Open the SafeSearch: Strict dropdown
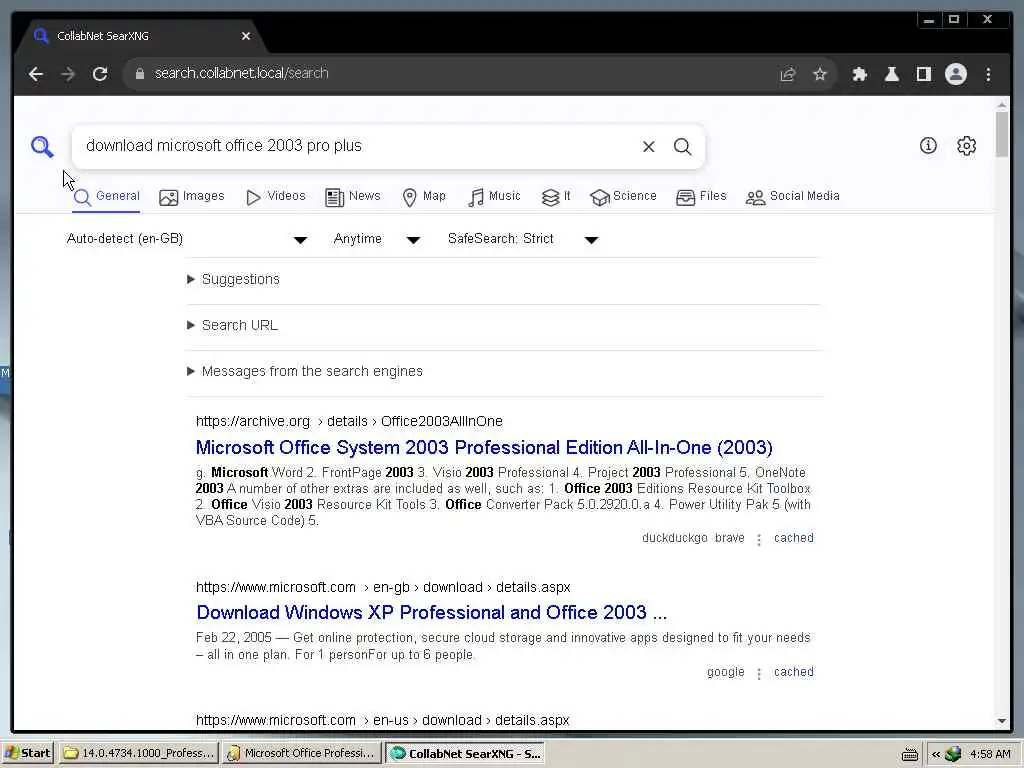The height and width of the screenshot is (768, 1024). tap(523, 239)
